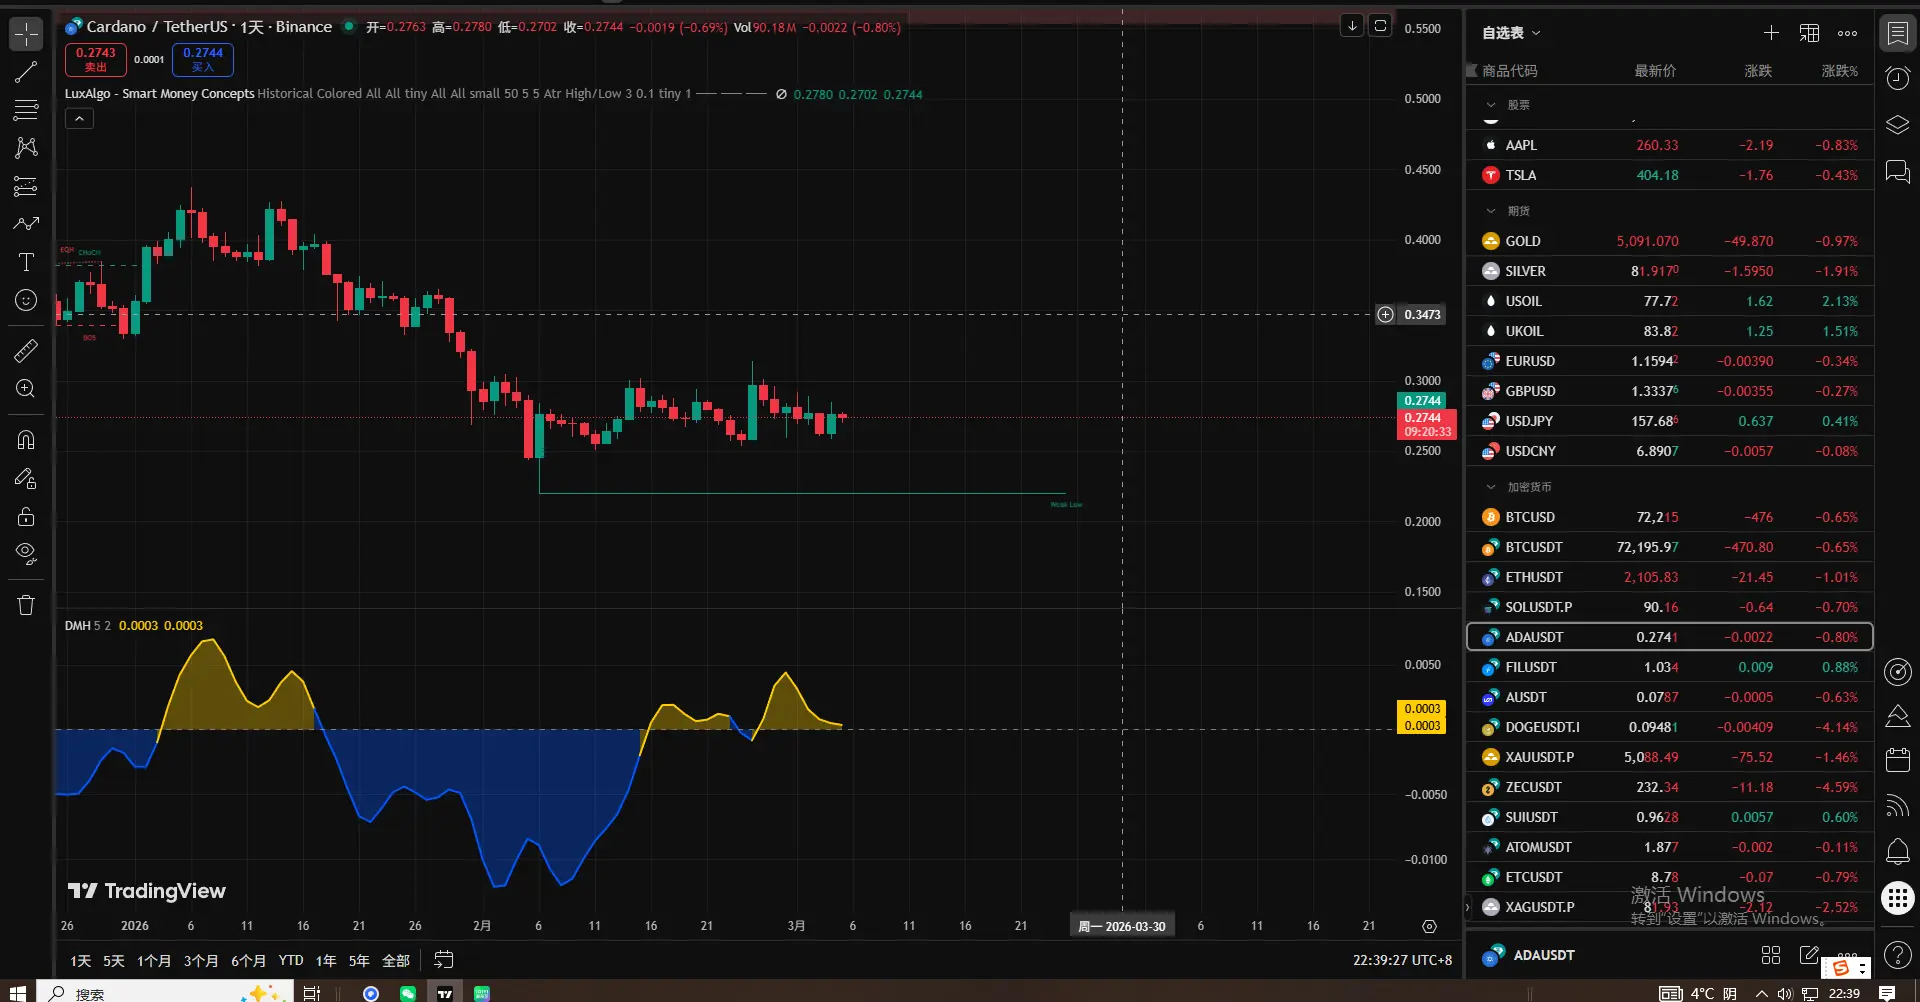Open the alerts panel in right sidebar
This screenshot has height=1002, width=1920.
(x=1897, y=78)
